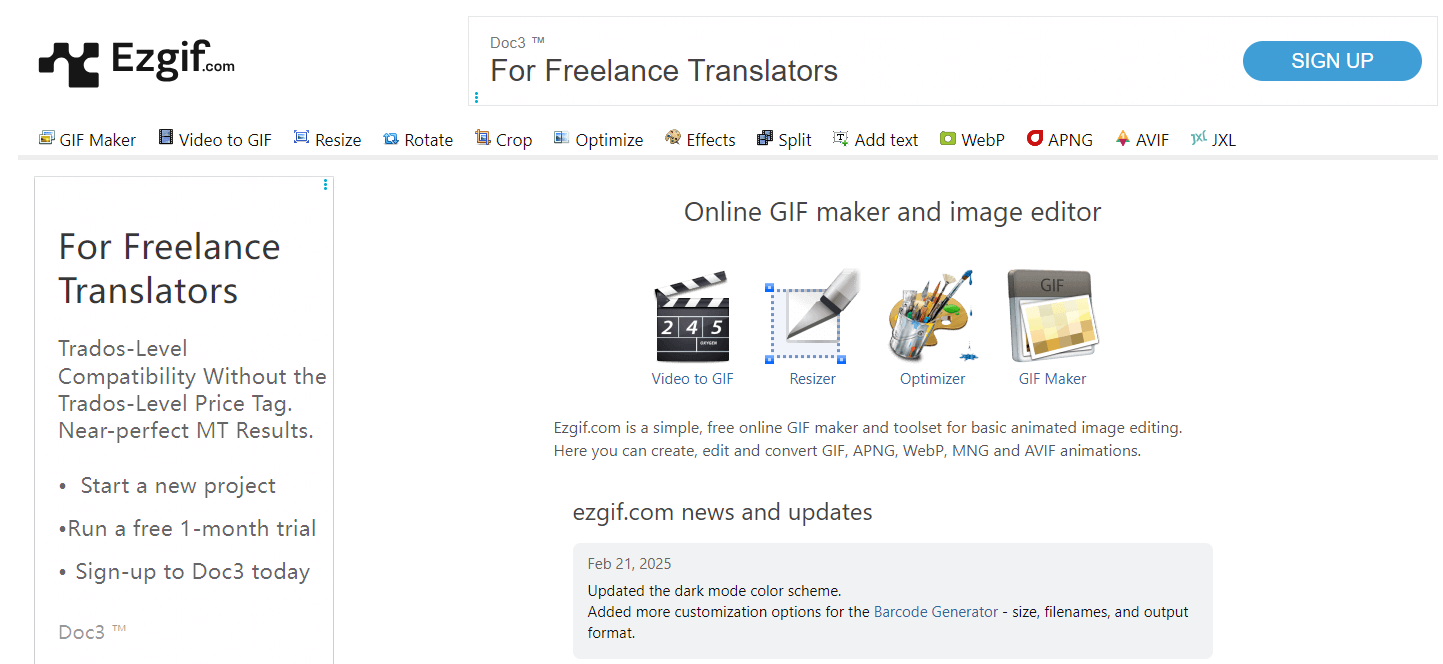The width and height of the screenshot is (1443, 664).
Task: Select the WebP green icon in toolbar
Action: click(x=947, y=139)
